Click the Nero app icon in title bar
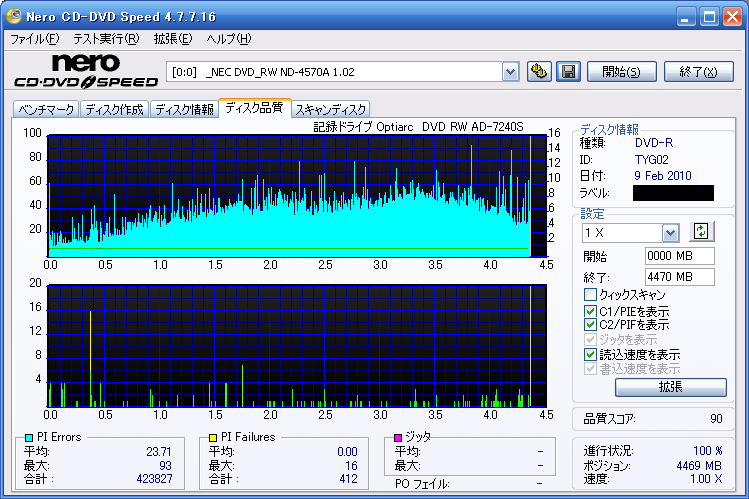Screen dimensions: 749x499 (x=13, y=16)
